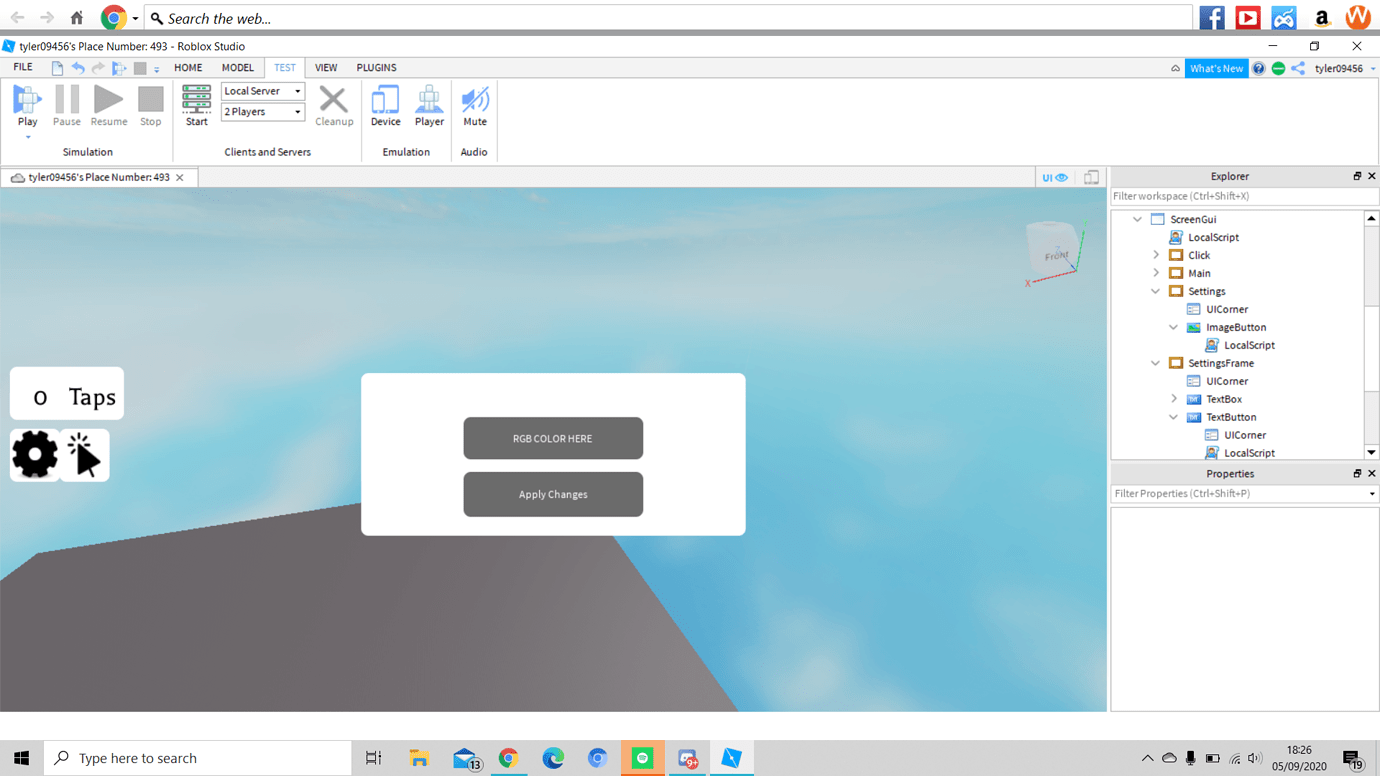The image size is (1380, 776).
Task: Open the FILE menu
Action: coord(22,67)
